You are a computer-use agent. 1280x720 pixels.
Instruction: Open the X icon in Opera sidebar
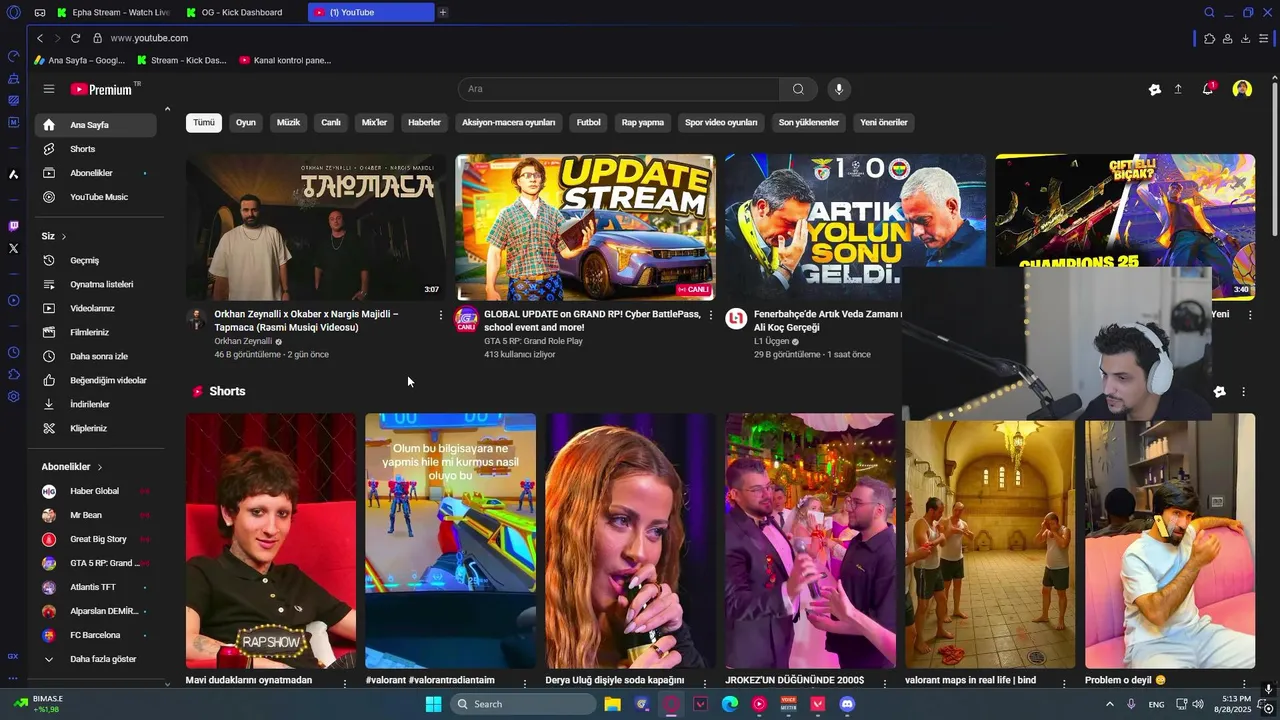point(13,248)
